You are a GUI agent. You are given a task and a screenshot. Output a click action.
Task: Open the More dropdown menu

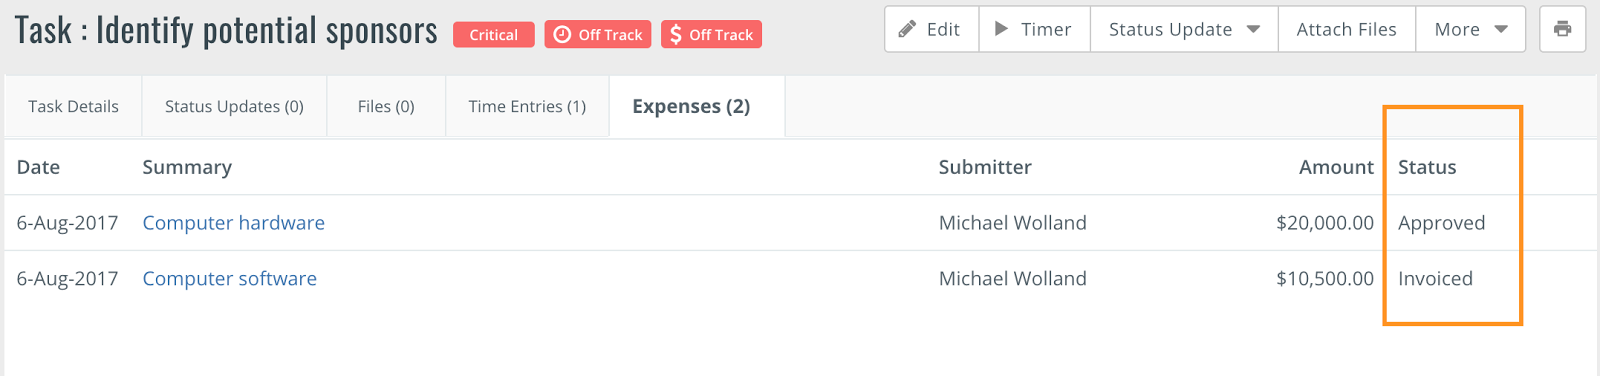click(1470, 29)
